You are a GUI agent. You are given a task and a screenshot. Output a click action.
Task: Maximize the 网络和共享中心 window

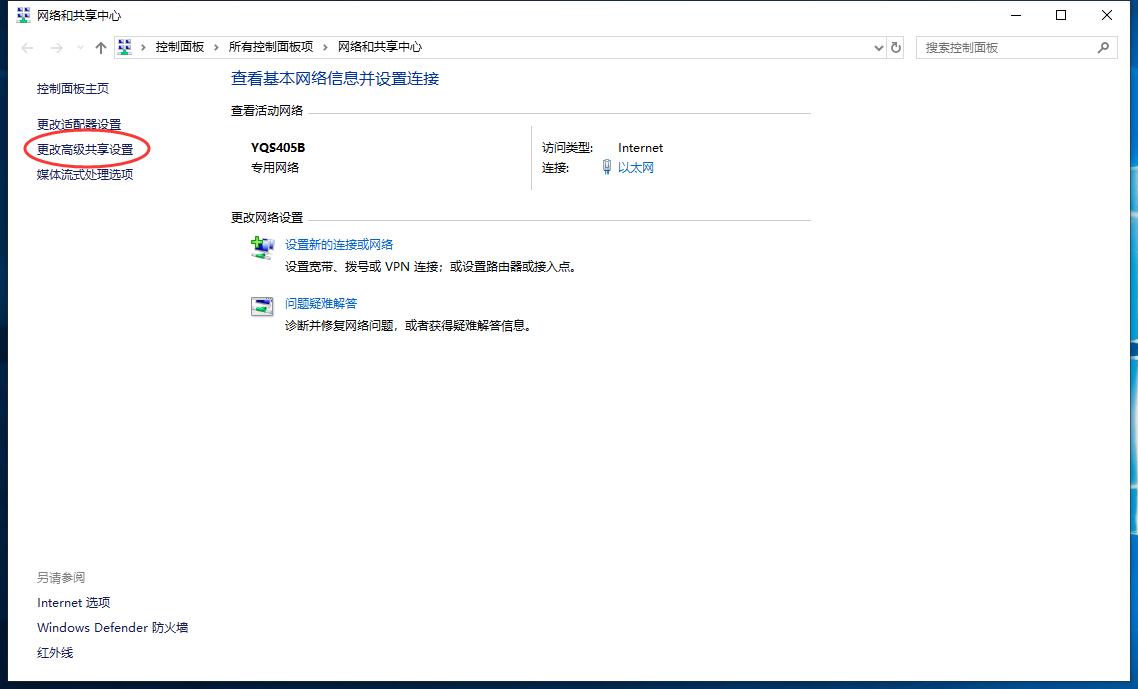click(x=1061, y=15)
